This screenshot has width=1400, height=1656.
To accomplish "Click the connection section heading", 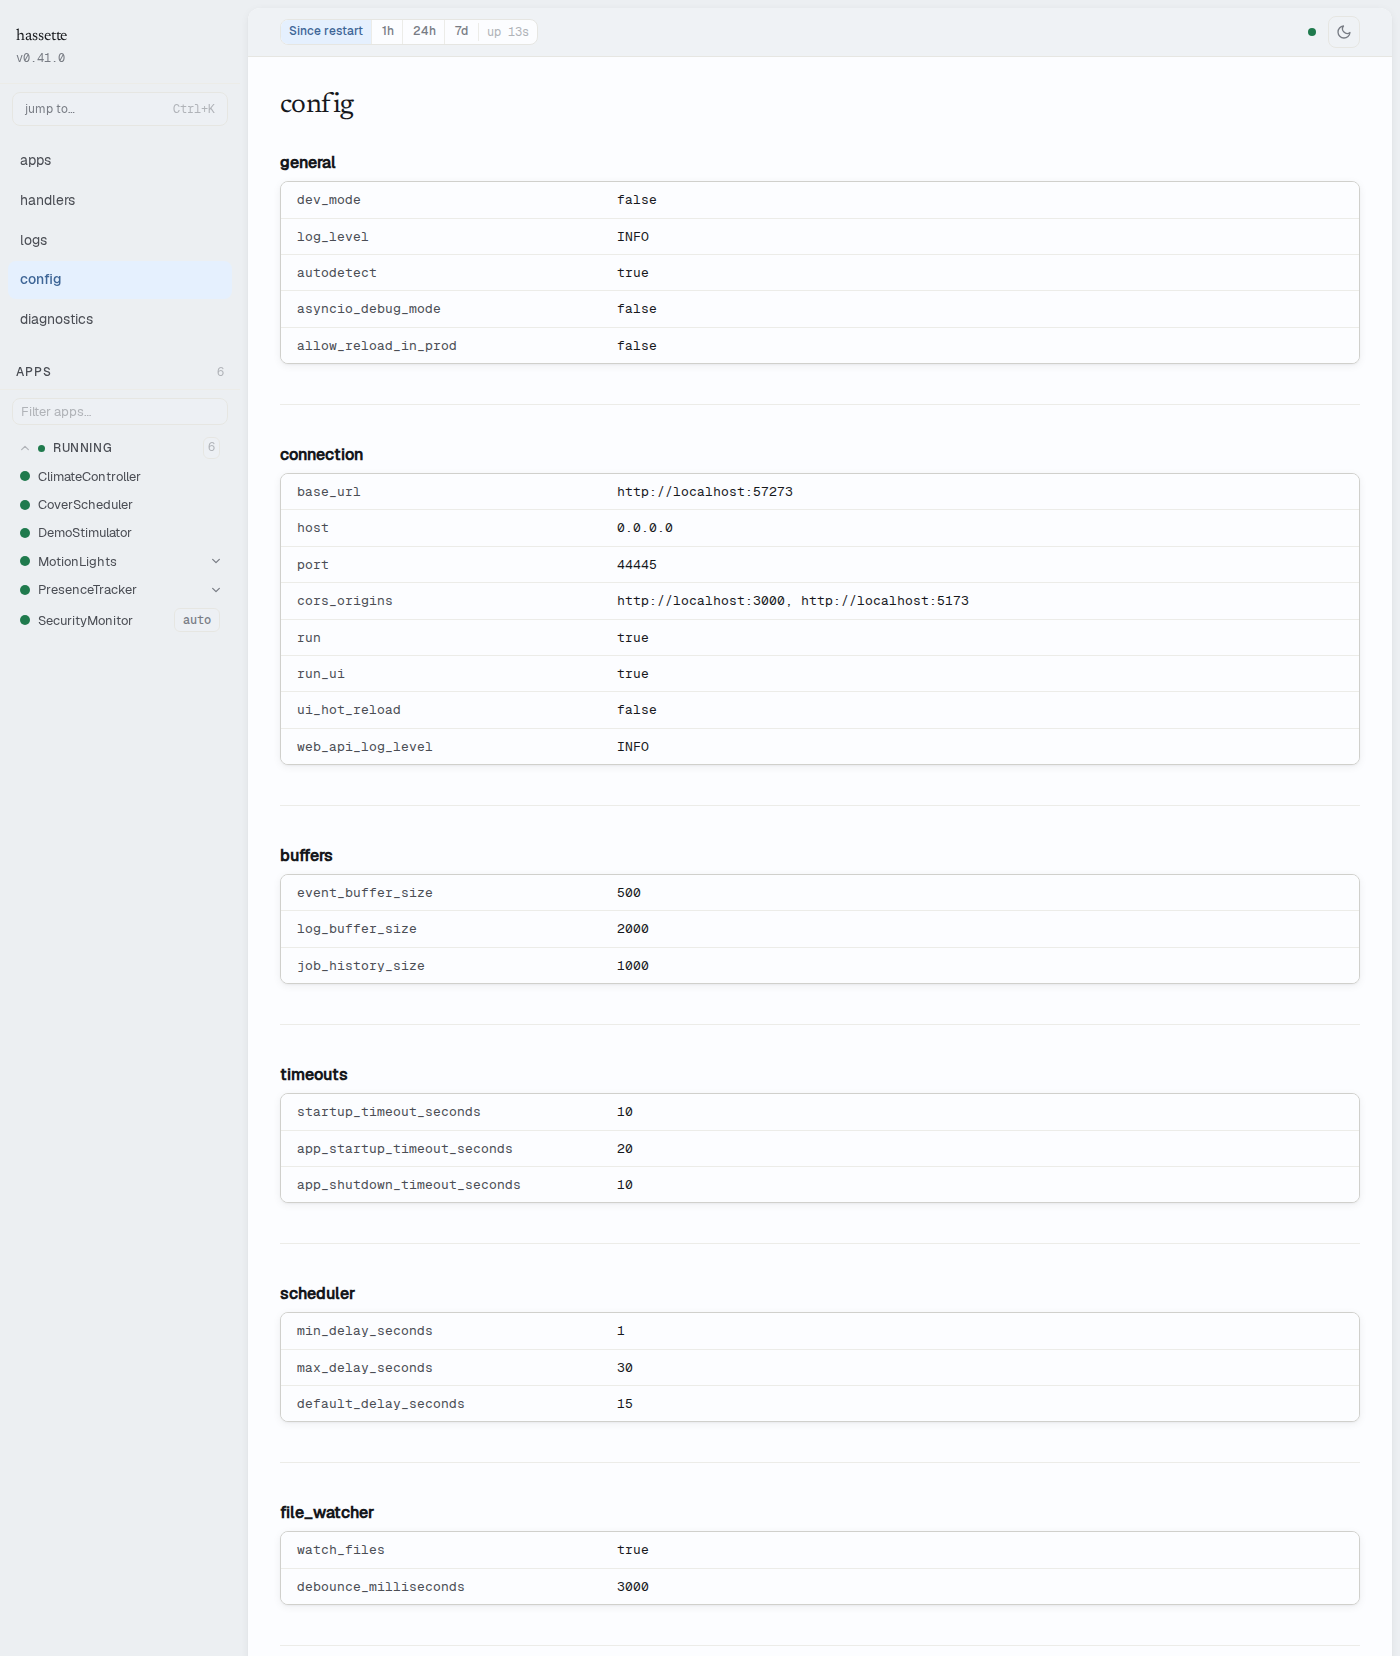I will [322, 454].
